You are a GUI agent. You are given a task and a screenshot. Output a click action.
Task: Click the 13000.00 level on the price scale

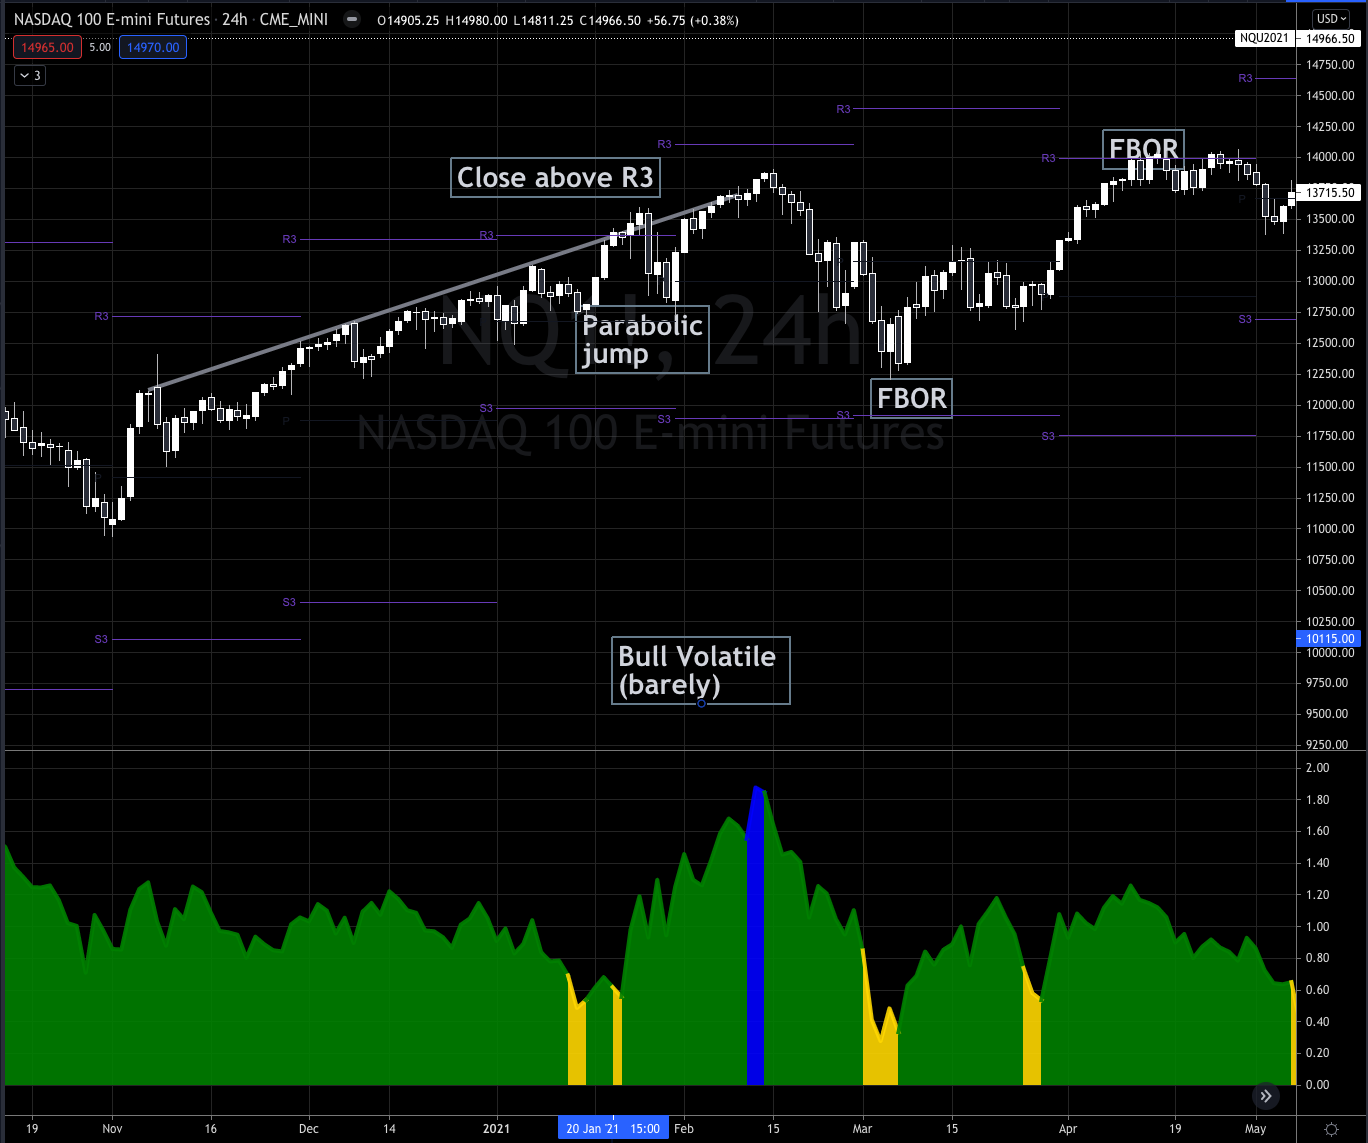click(1329, 281)
